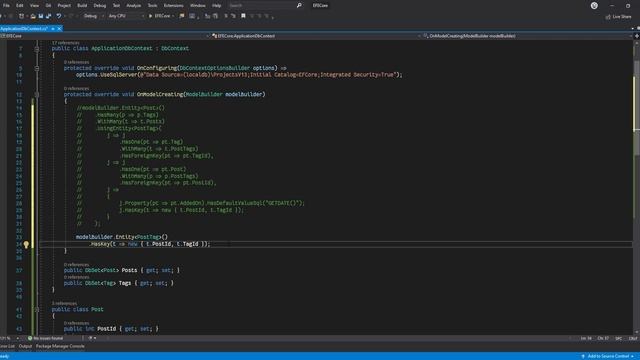Viewport: 640px width, 360px height.
Task: Open the EFCore project navigation dropdown
Action: (106, 36)
